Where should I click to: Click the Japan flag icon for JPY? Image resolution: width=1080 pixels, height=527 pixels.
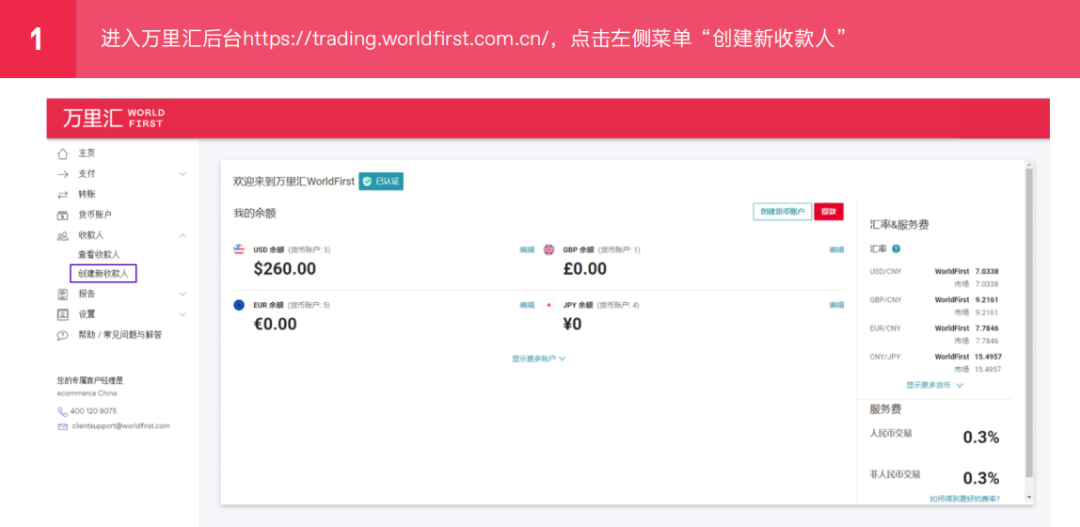[549, 304]
